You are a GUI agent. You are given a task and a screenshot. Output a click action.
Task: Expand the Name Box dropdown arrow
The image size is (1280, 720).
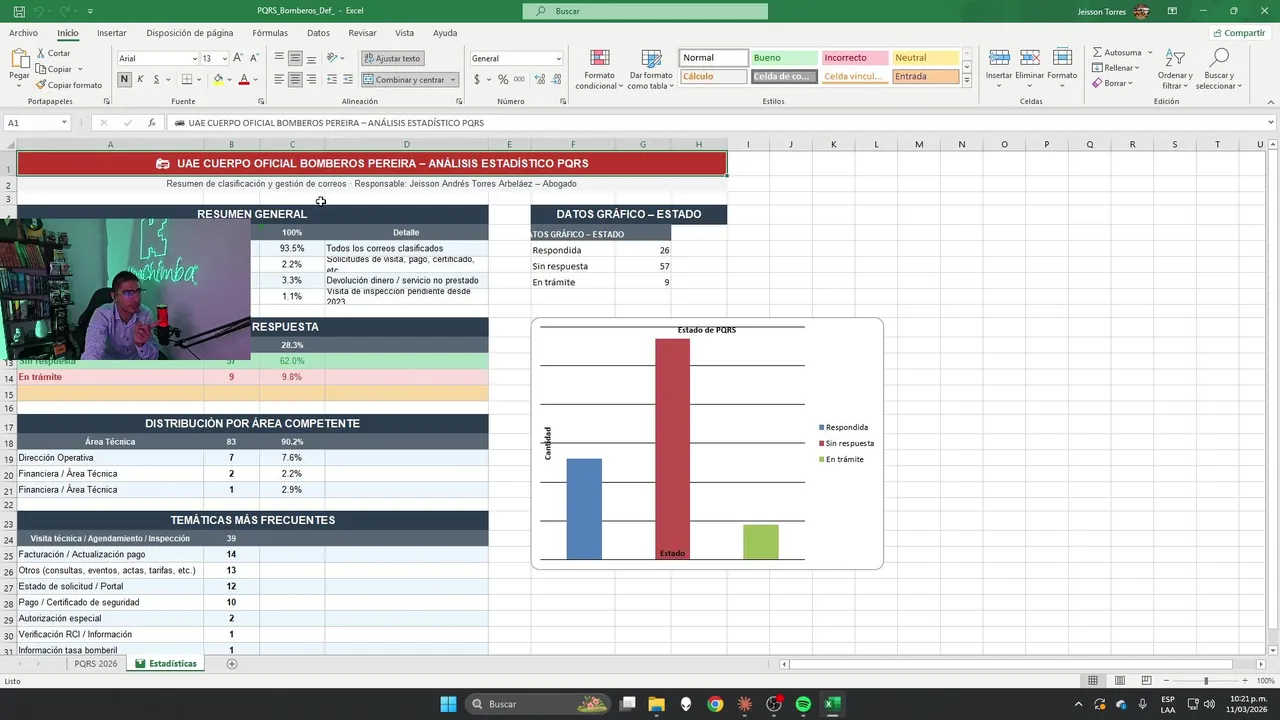pos(64,123)
